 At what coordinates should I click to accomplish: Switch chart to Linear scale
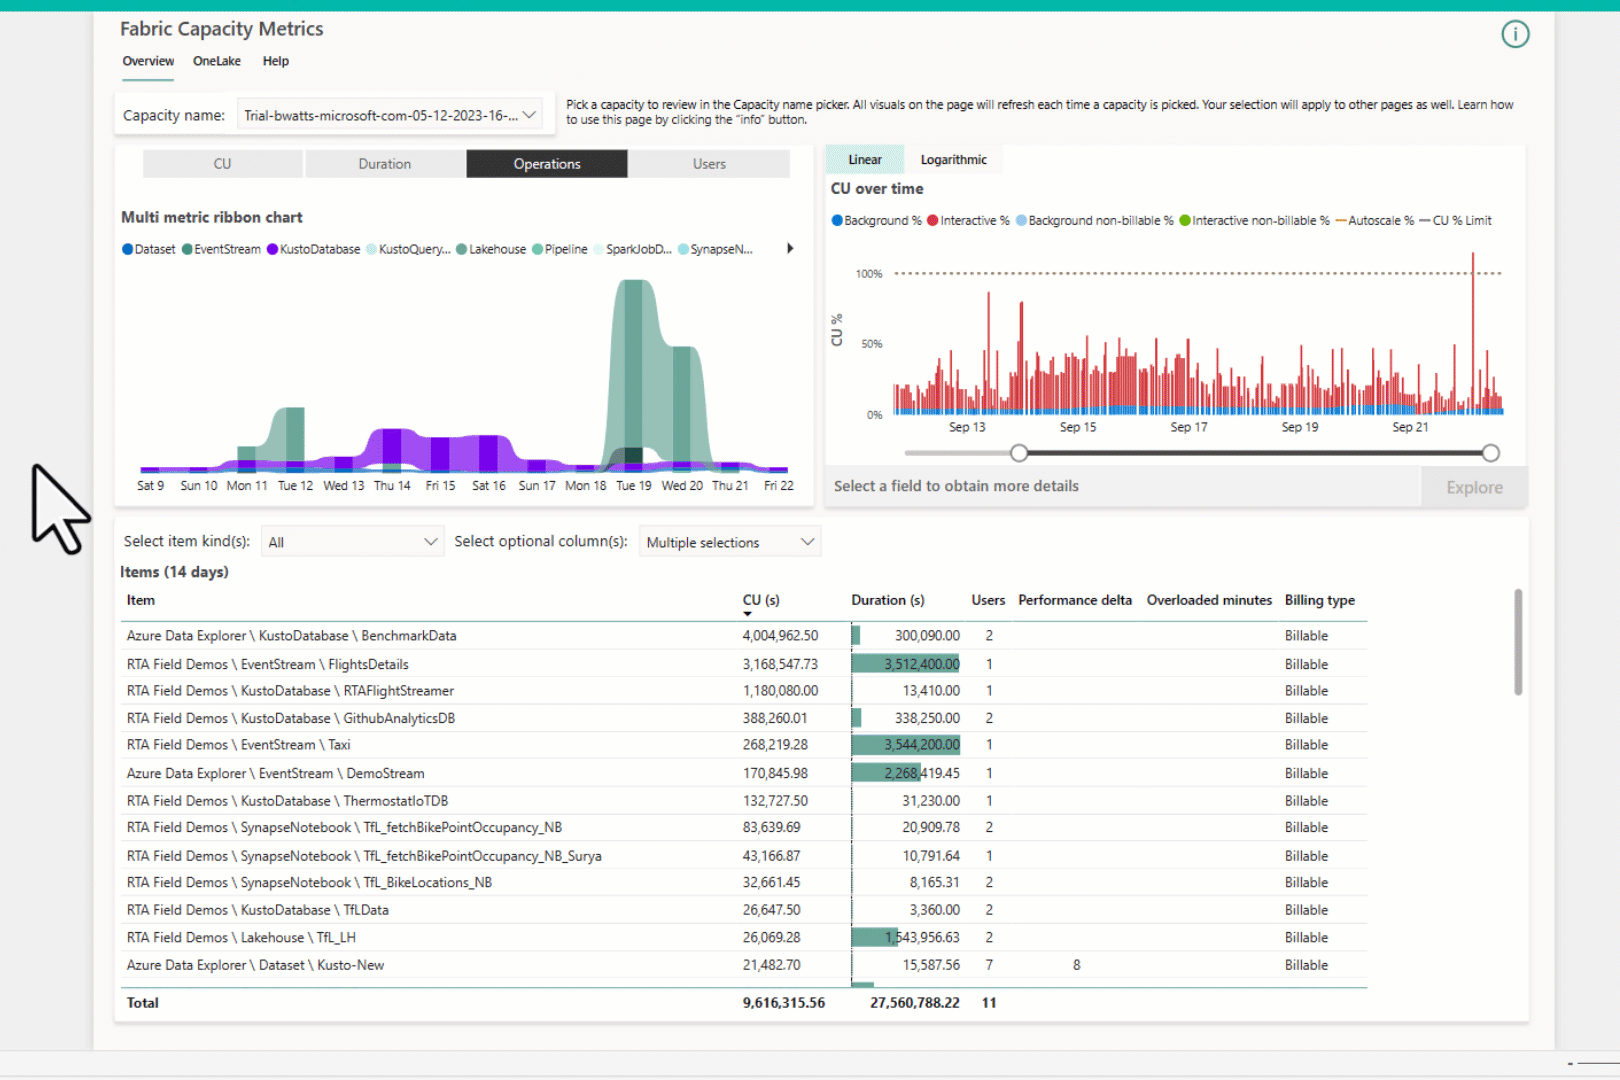point(865,160)
